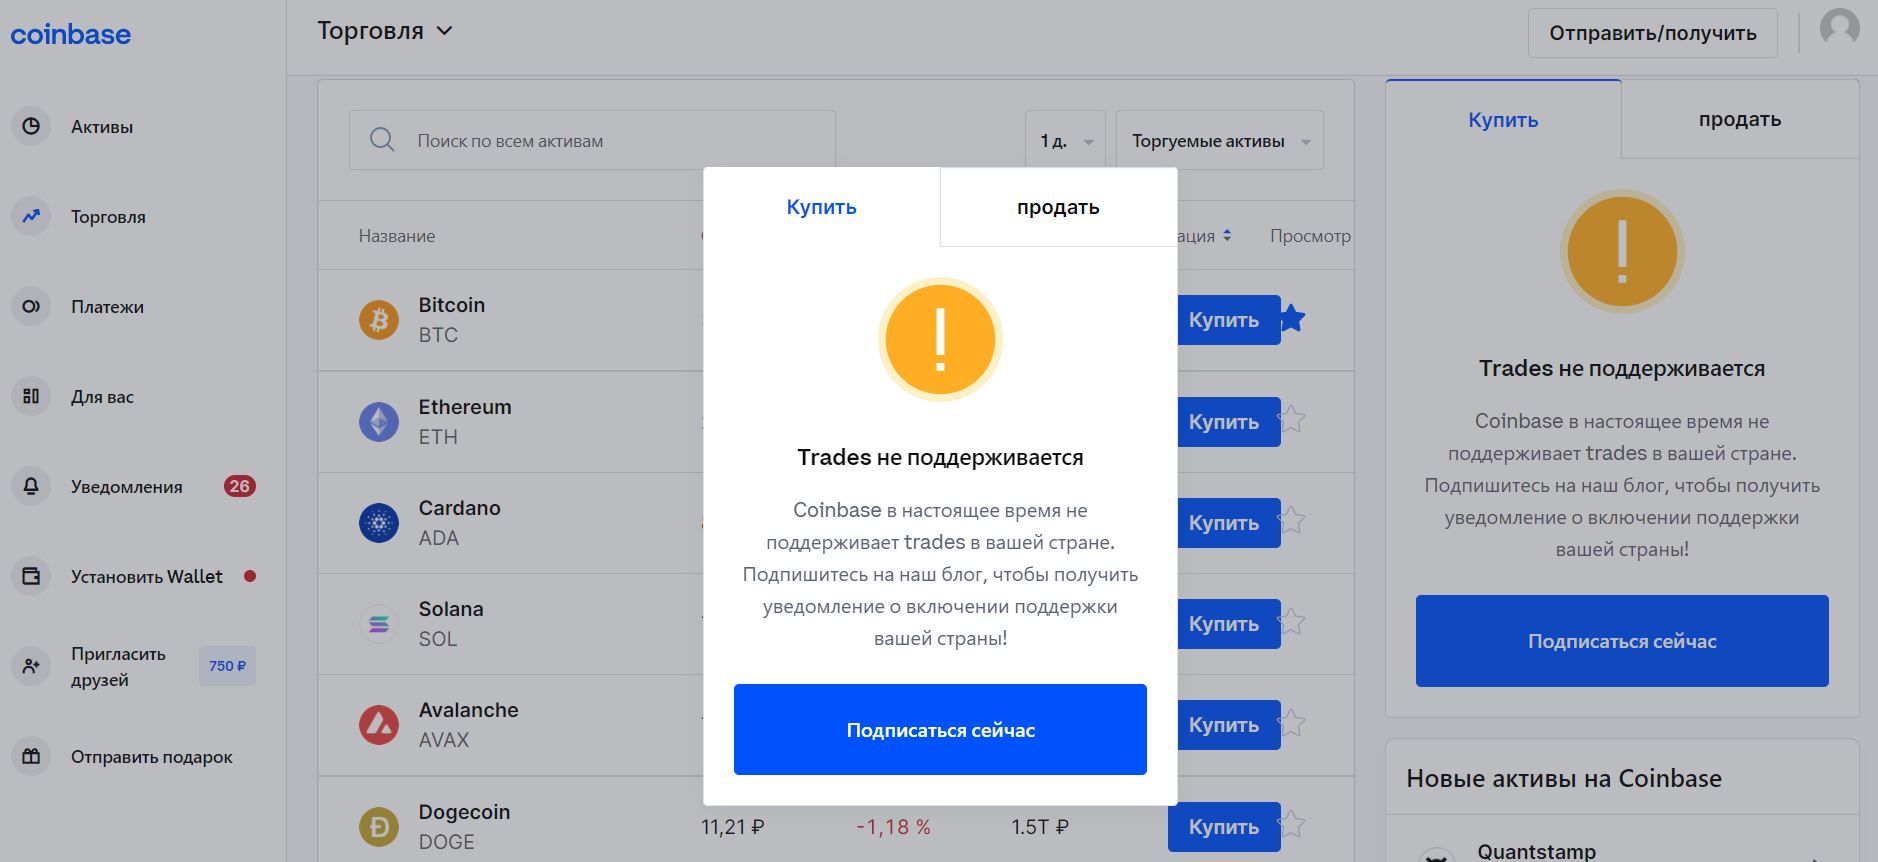Open the Торгуемые активы filter dropdown
The image size is (1878, 862).
click(x=1220, y=140)
